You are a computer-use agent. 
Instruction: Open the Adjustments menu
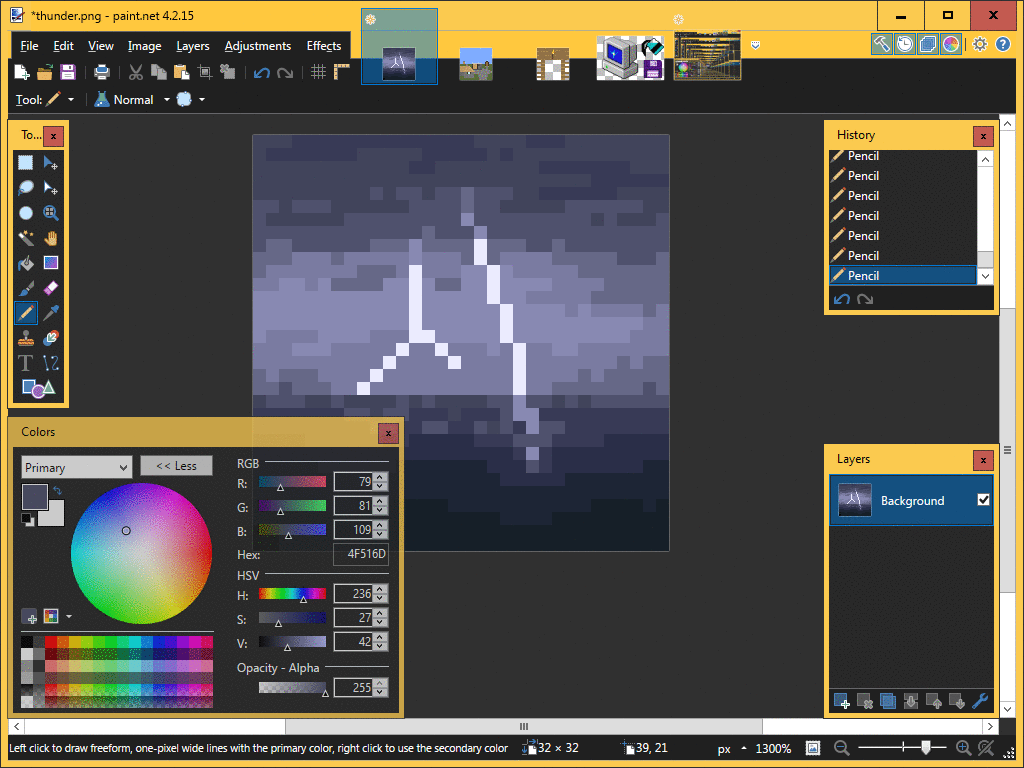(257, 46)
